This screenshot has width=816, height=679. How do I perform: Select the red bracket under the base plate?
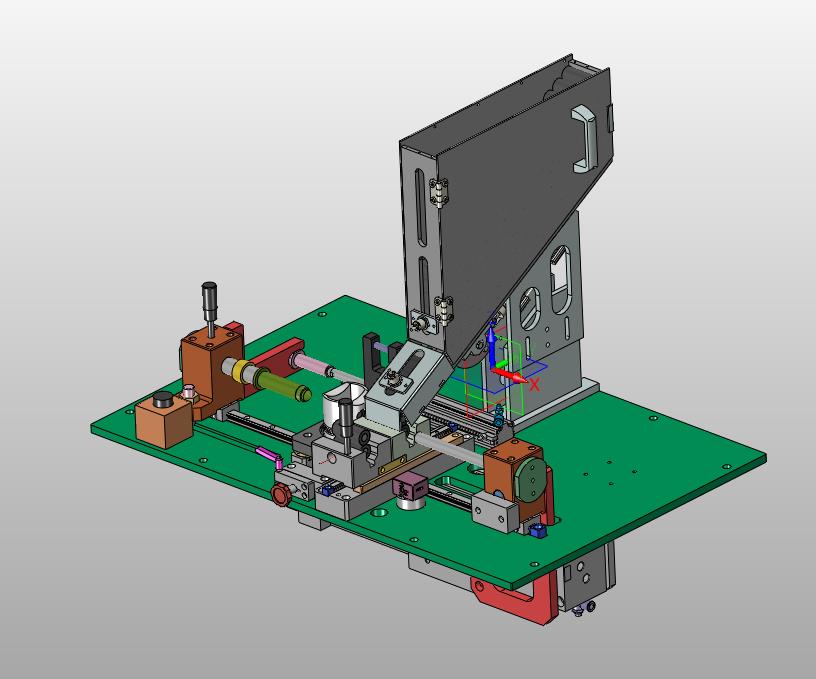[514, 598]
